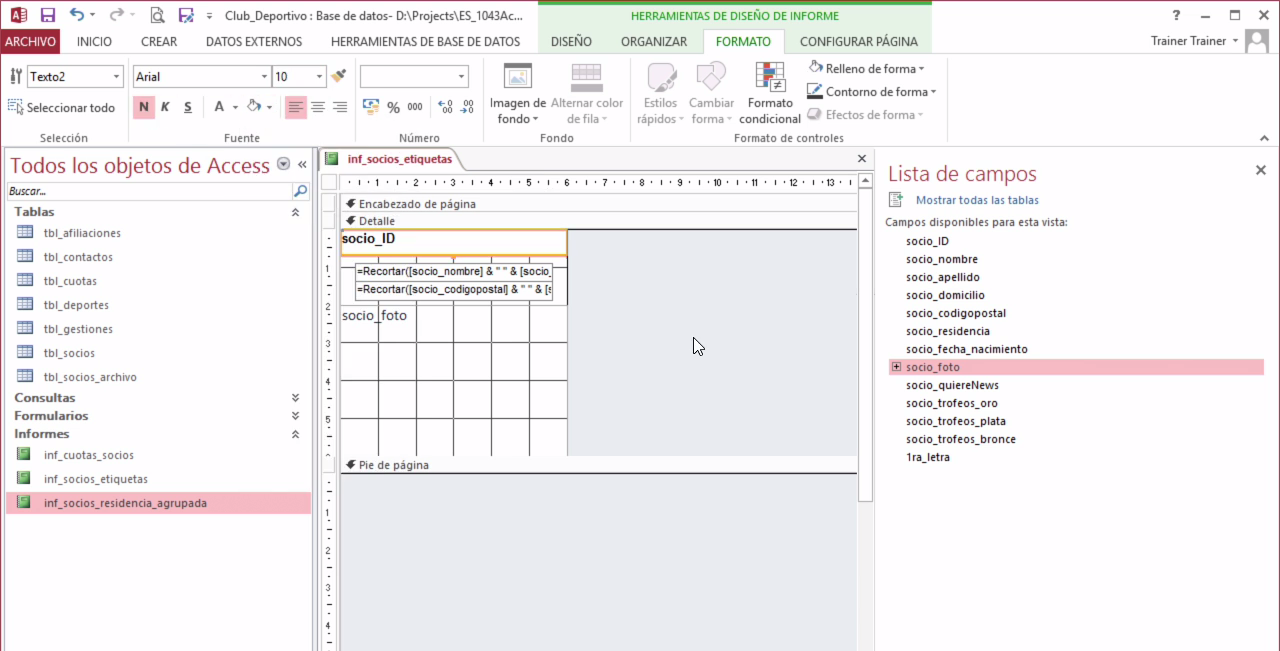The width and height of the screenshot is (1280, 651).
Task: Open the Cambiar forma tool
Action: click(711, 93)
